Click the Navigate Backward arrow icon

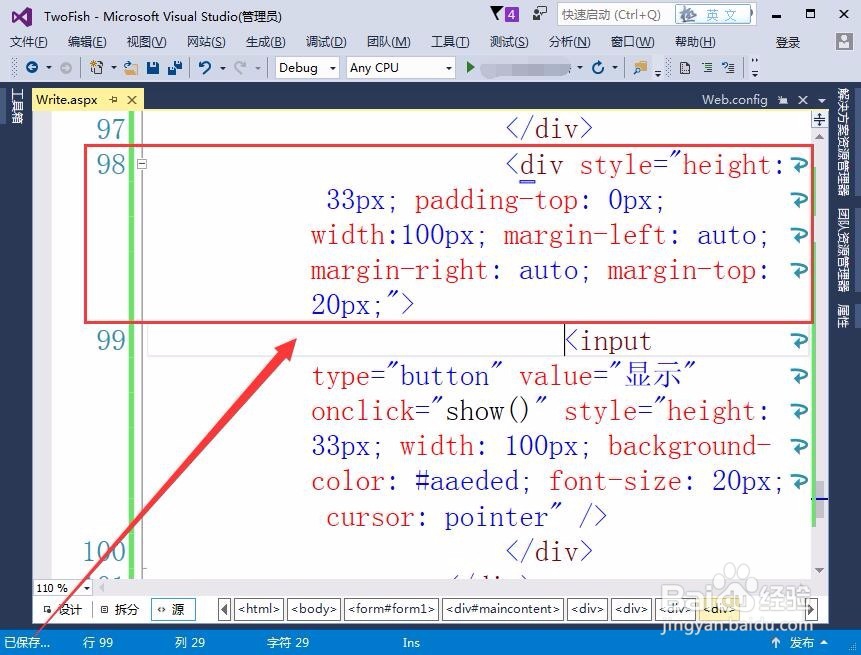(x=32, y=68)
